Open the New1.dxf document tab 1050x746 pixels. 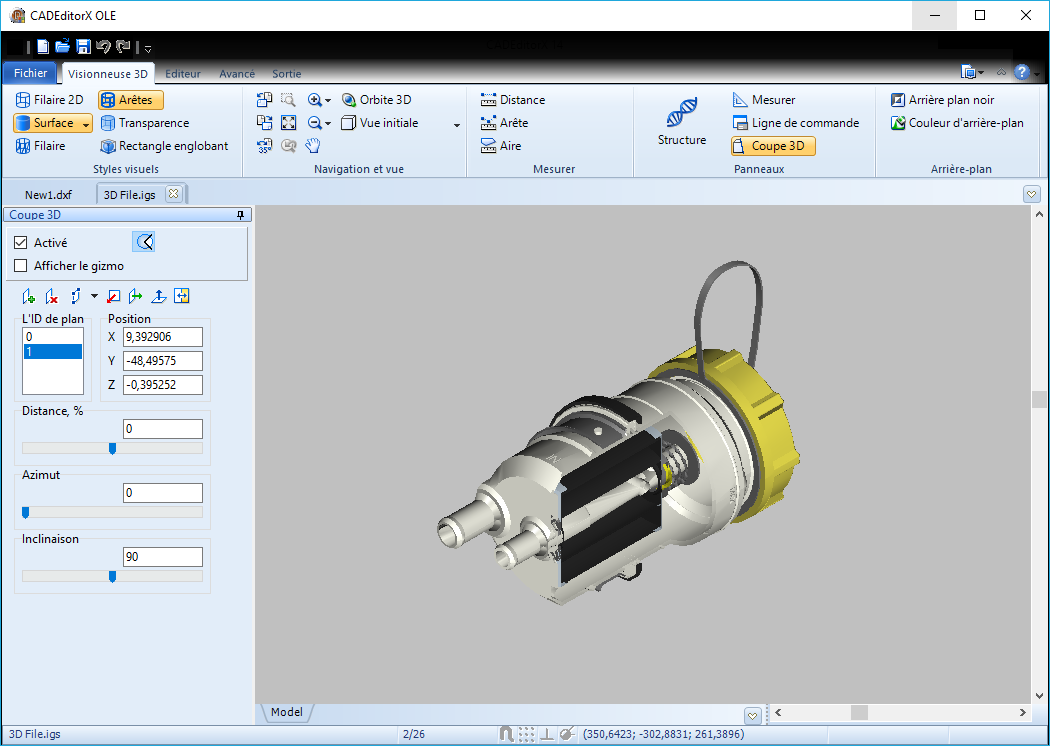pyautogui.click(x=48, y=194)
